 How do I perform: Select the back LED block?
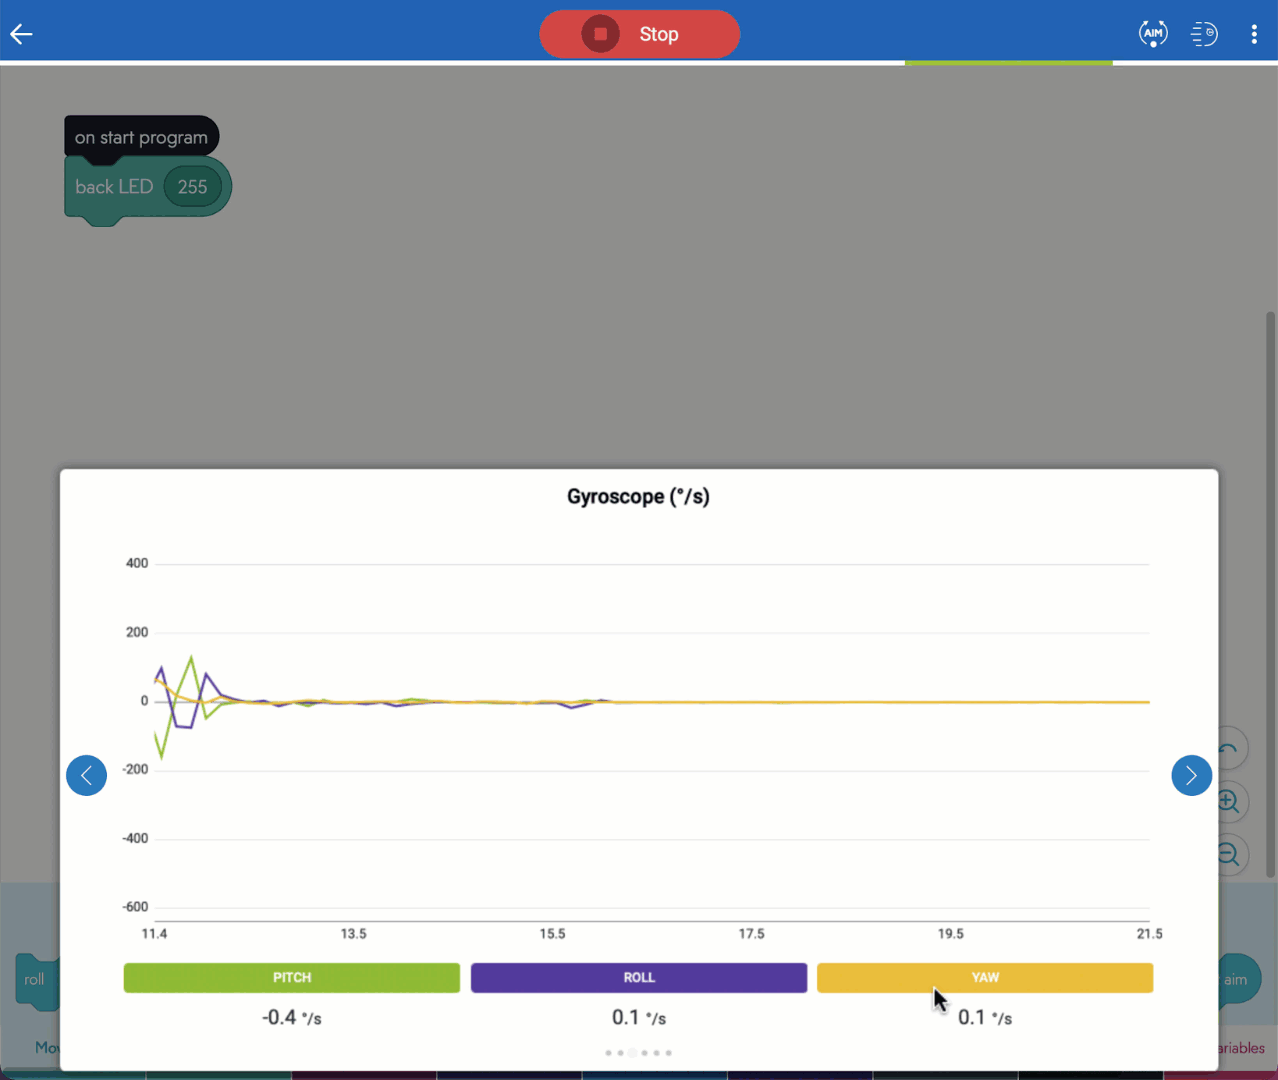click(113, 187)
